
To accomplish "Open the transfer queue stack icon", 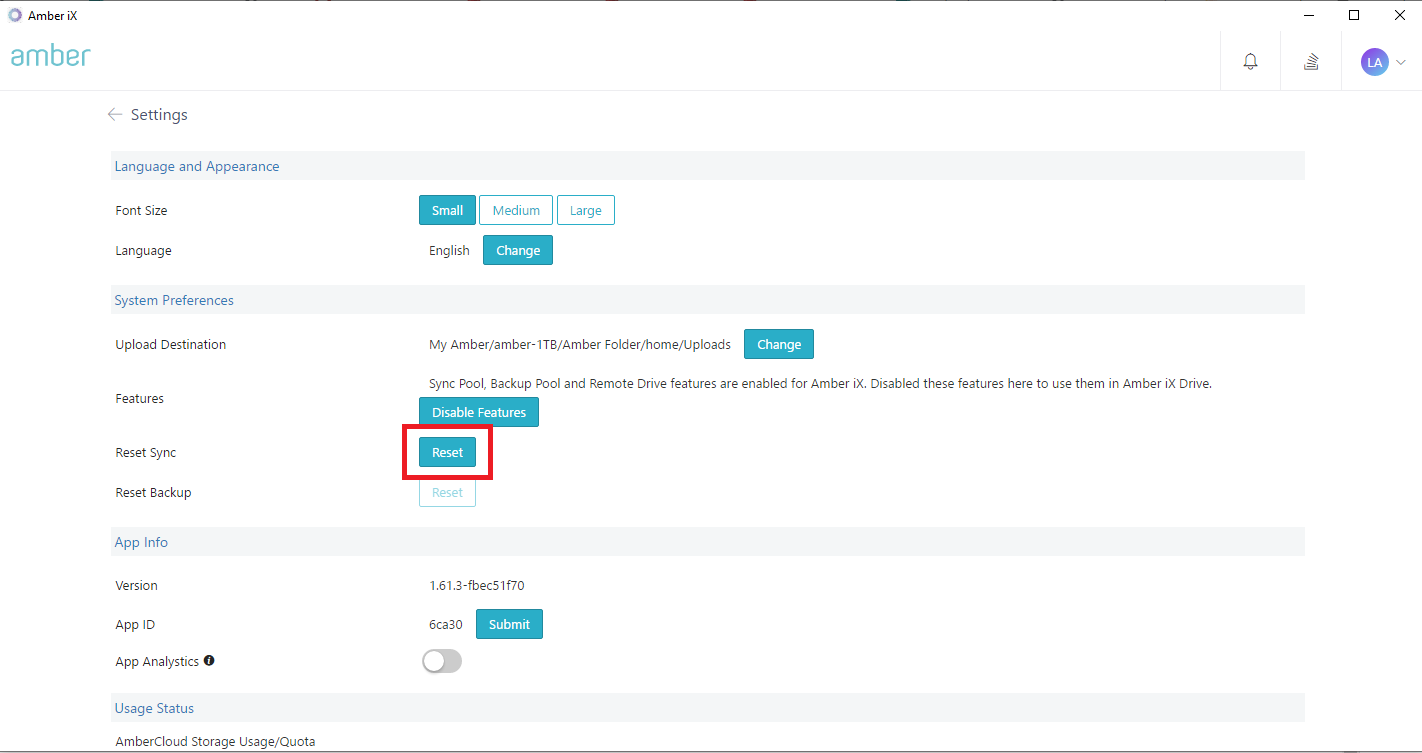I will click(x=1311, y=61).
